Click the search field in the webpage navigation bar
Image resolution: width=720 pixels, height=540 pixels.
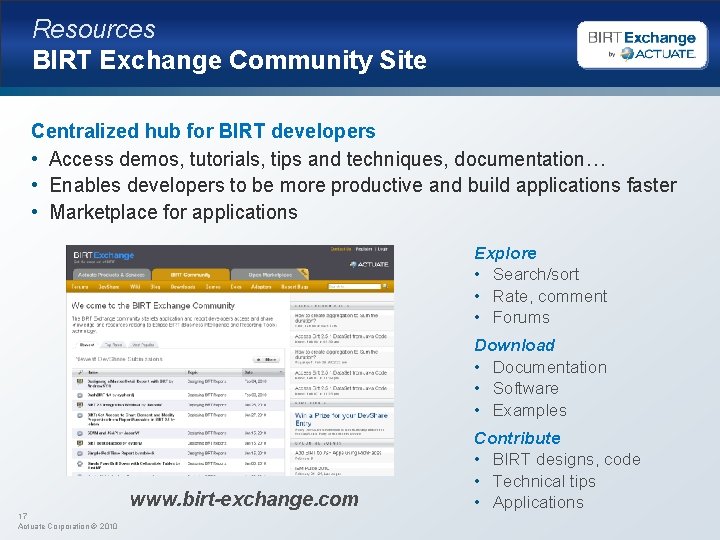click(354, 286)
